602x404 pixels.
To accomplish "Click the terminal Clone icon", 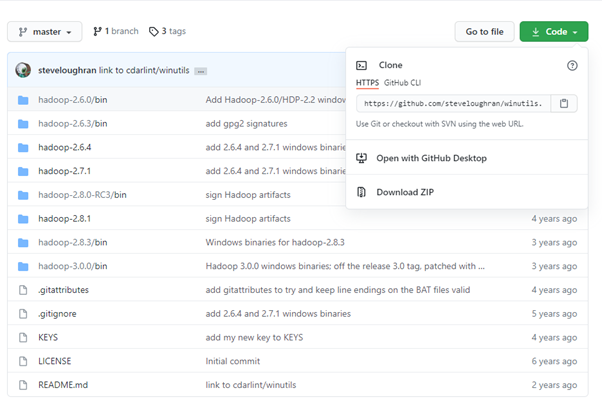I will click(362, 65).
